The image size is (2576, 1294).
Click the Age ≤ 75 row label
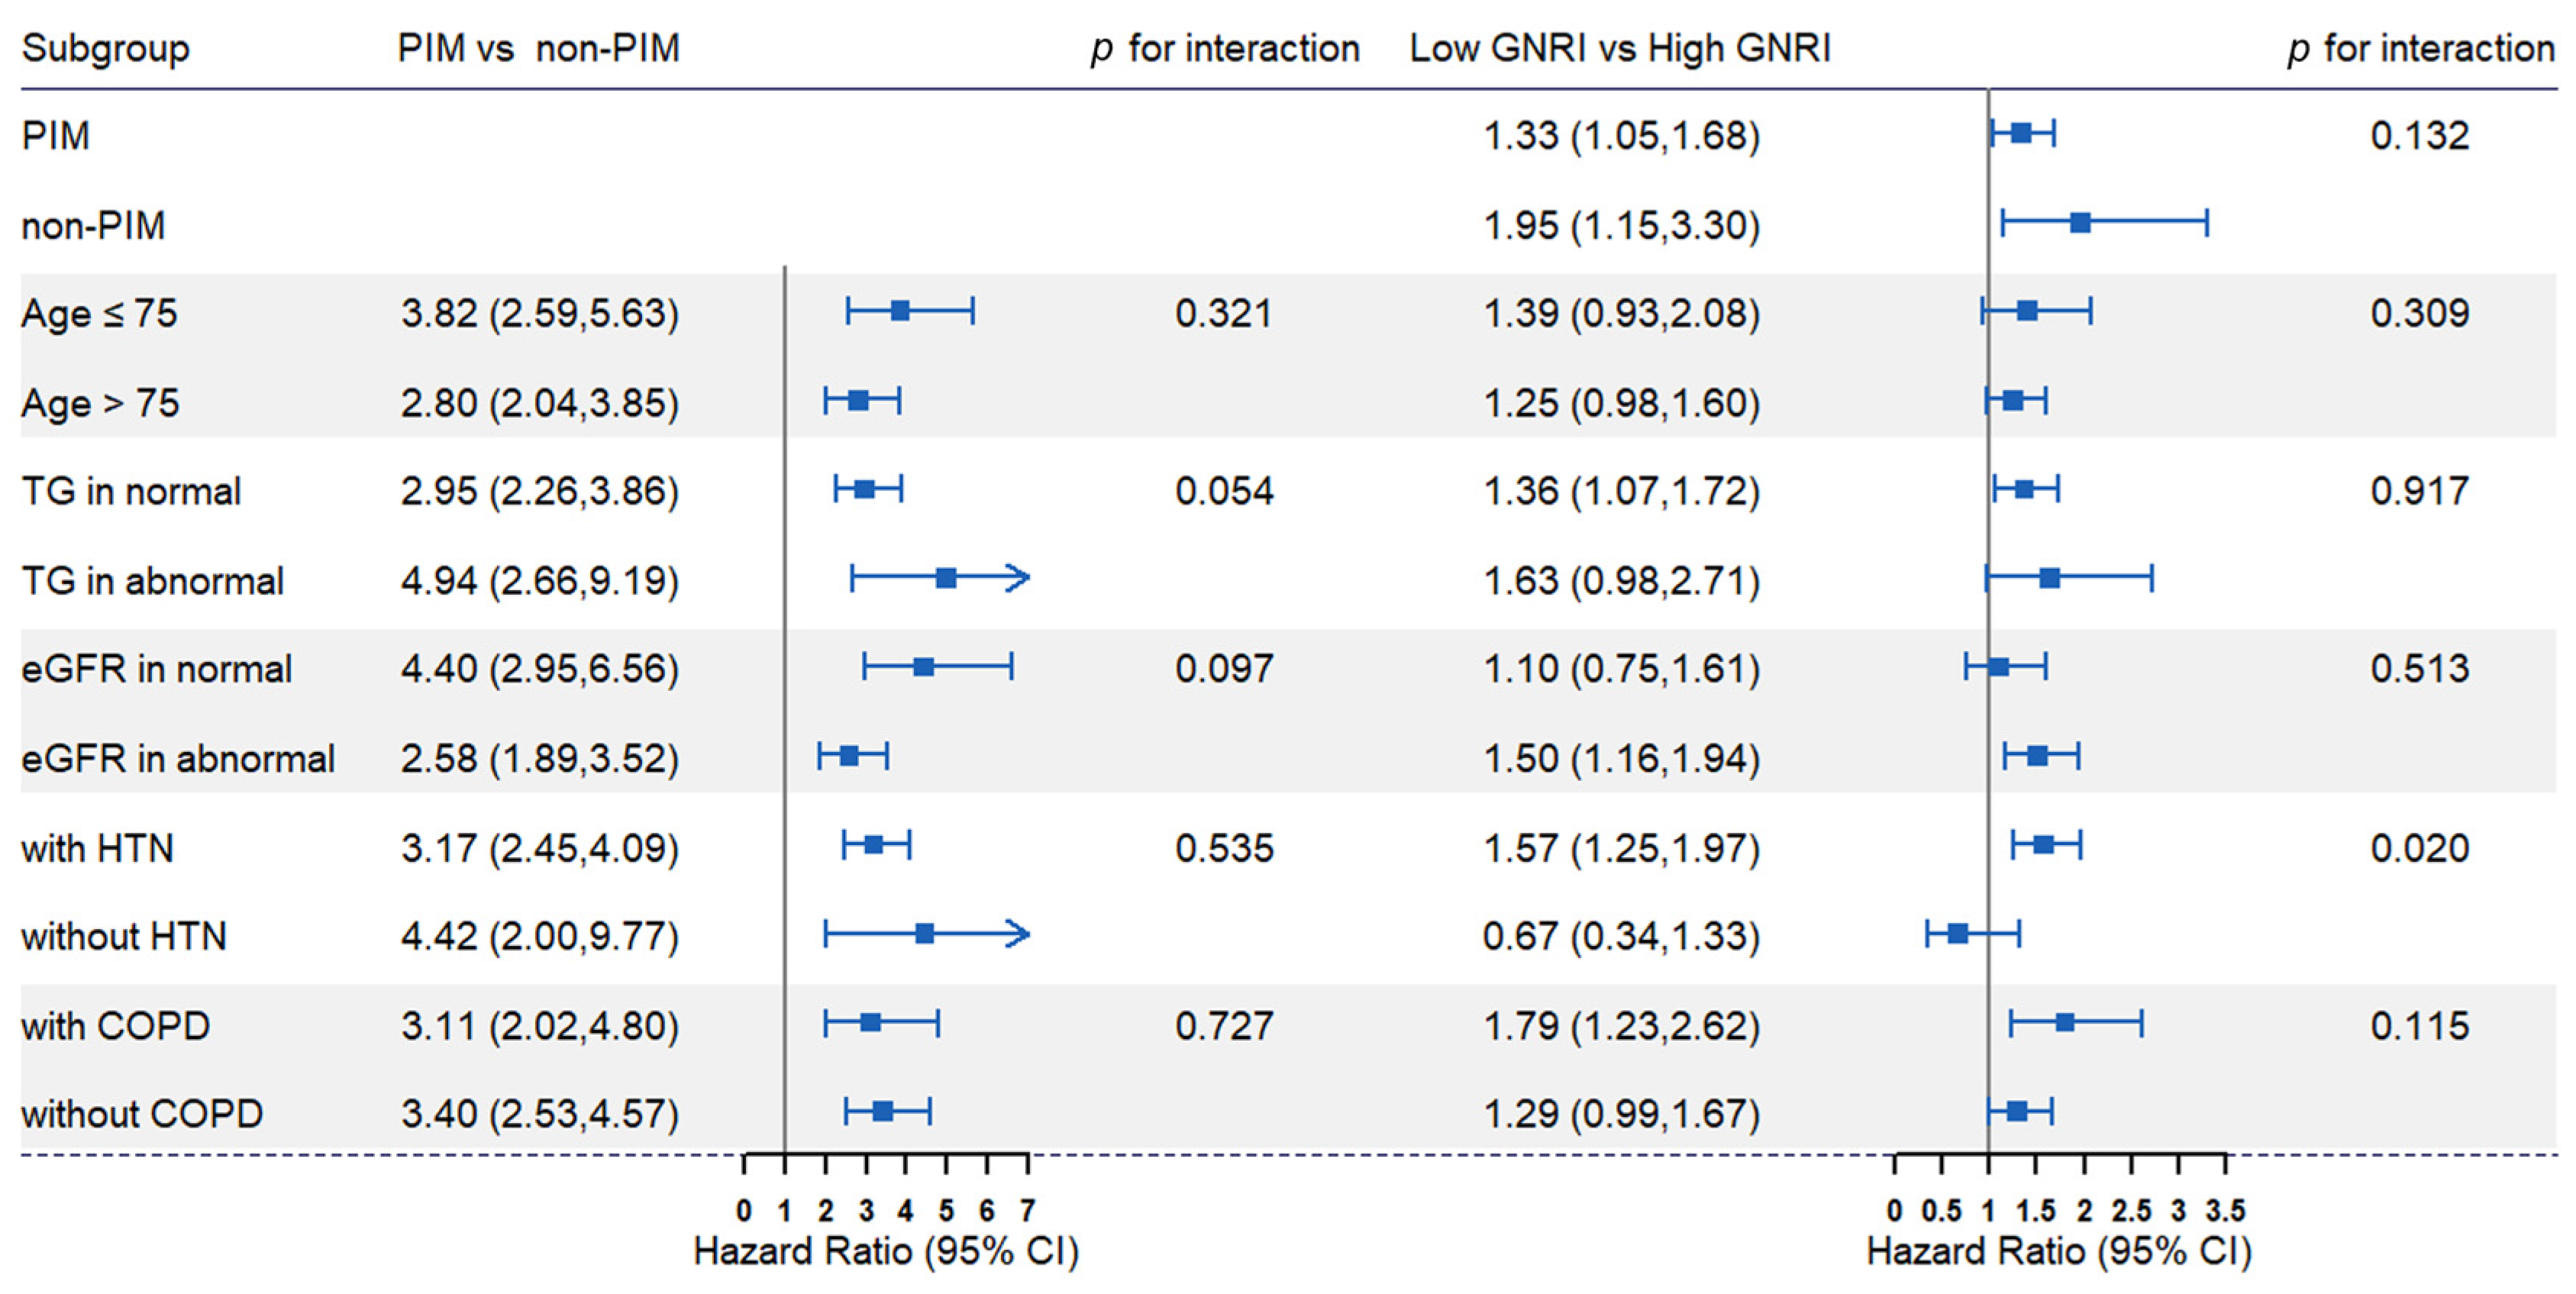(99, 313)
